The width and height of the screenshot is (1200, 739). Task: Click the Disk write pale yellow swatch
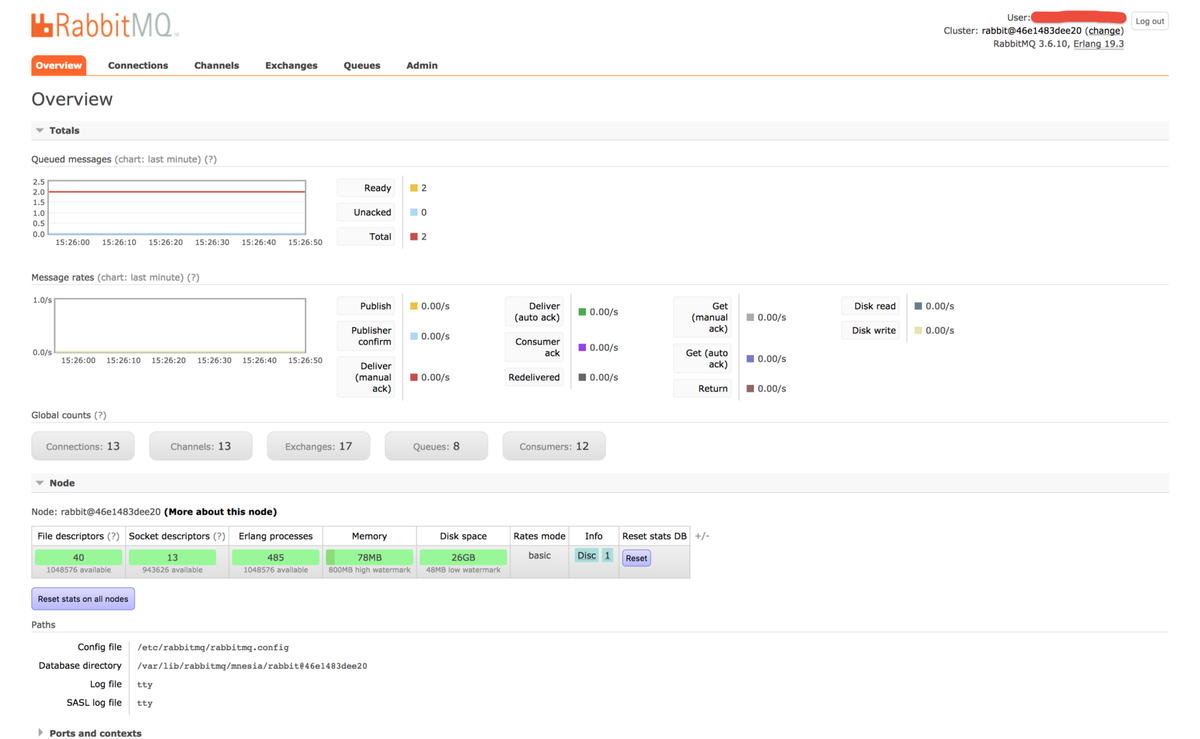(918, 330)
